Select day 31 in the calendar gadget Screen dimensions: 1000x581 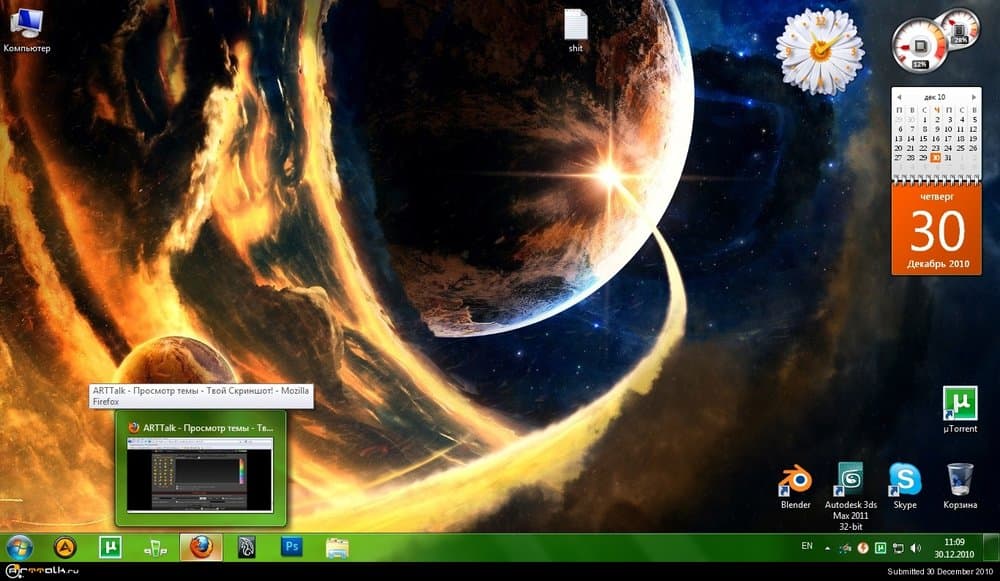949,157
